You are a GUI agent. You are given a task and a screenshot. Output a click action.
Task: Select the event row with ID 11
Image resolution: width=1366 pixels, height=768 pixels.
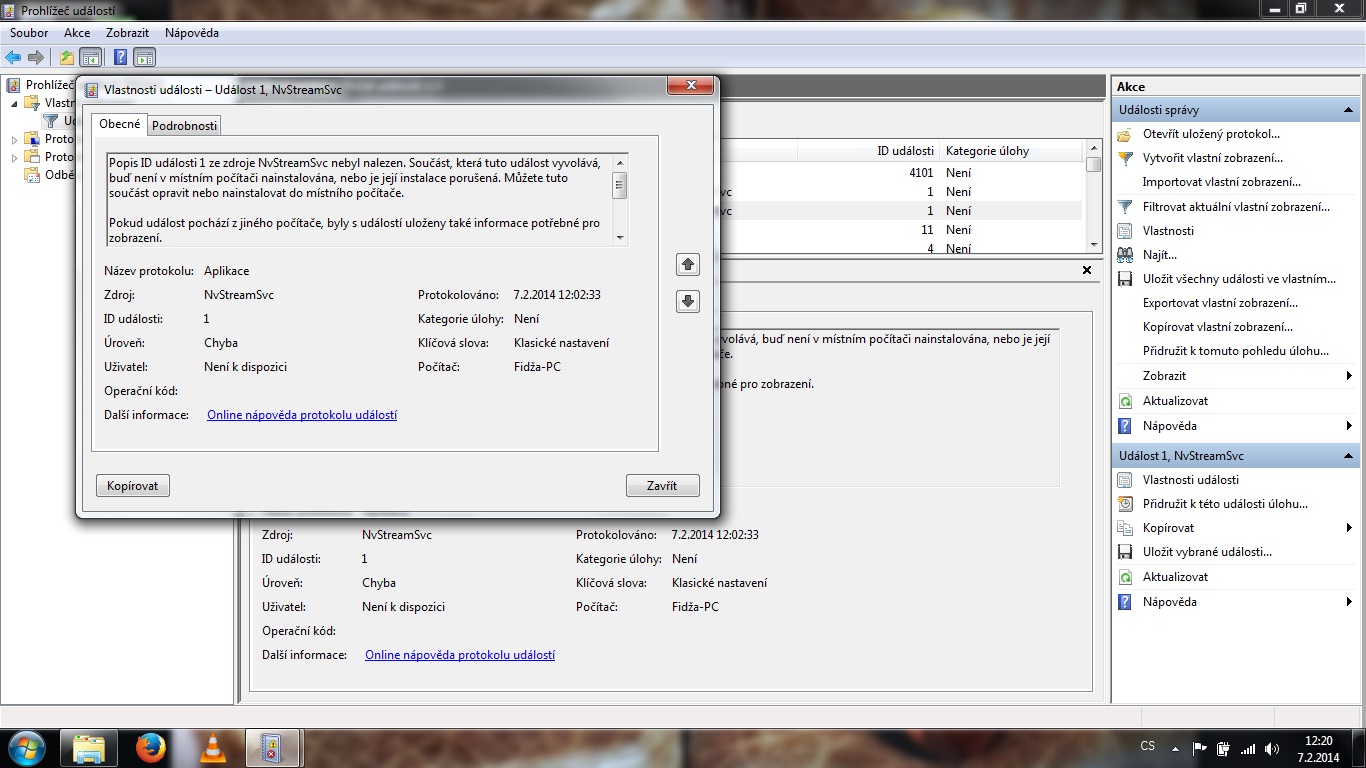[903, 230]
